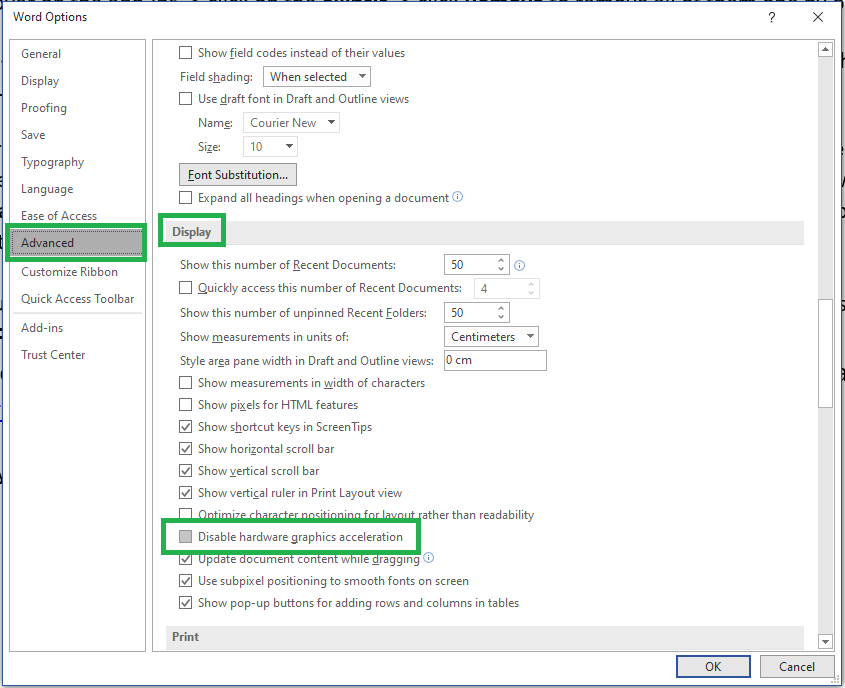The width and height of the screenshot is (845, 688).
Task: Open draft font Name dropdown Courier New
Action: click(x=292, y=123)
